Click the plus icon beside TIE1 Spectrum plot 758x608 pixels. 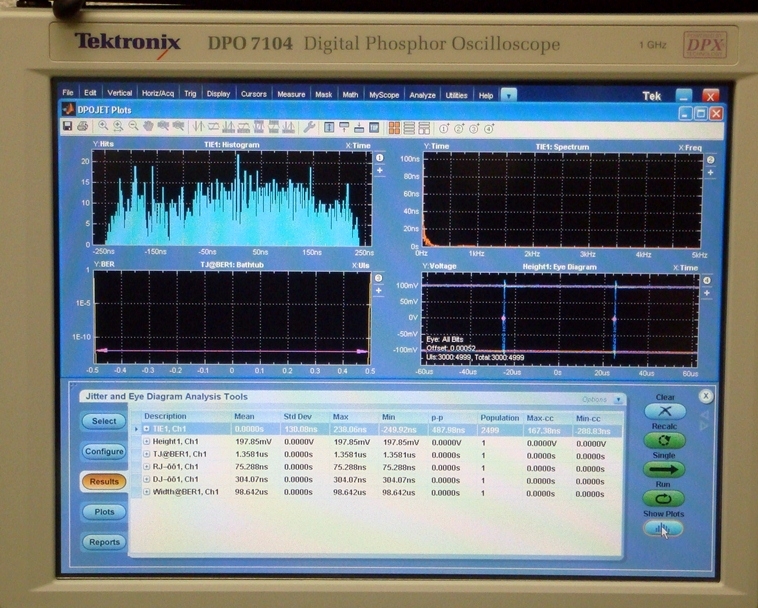tap(710, 173)
